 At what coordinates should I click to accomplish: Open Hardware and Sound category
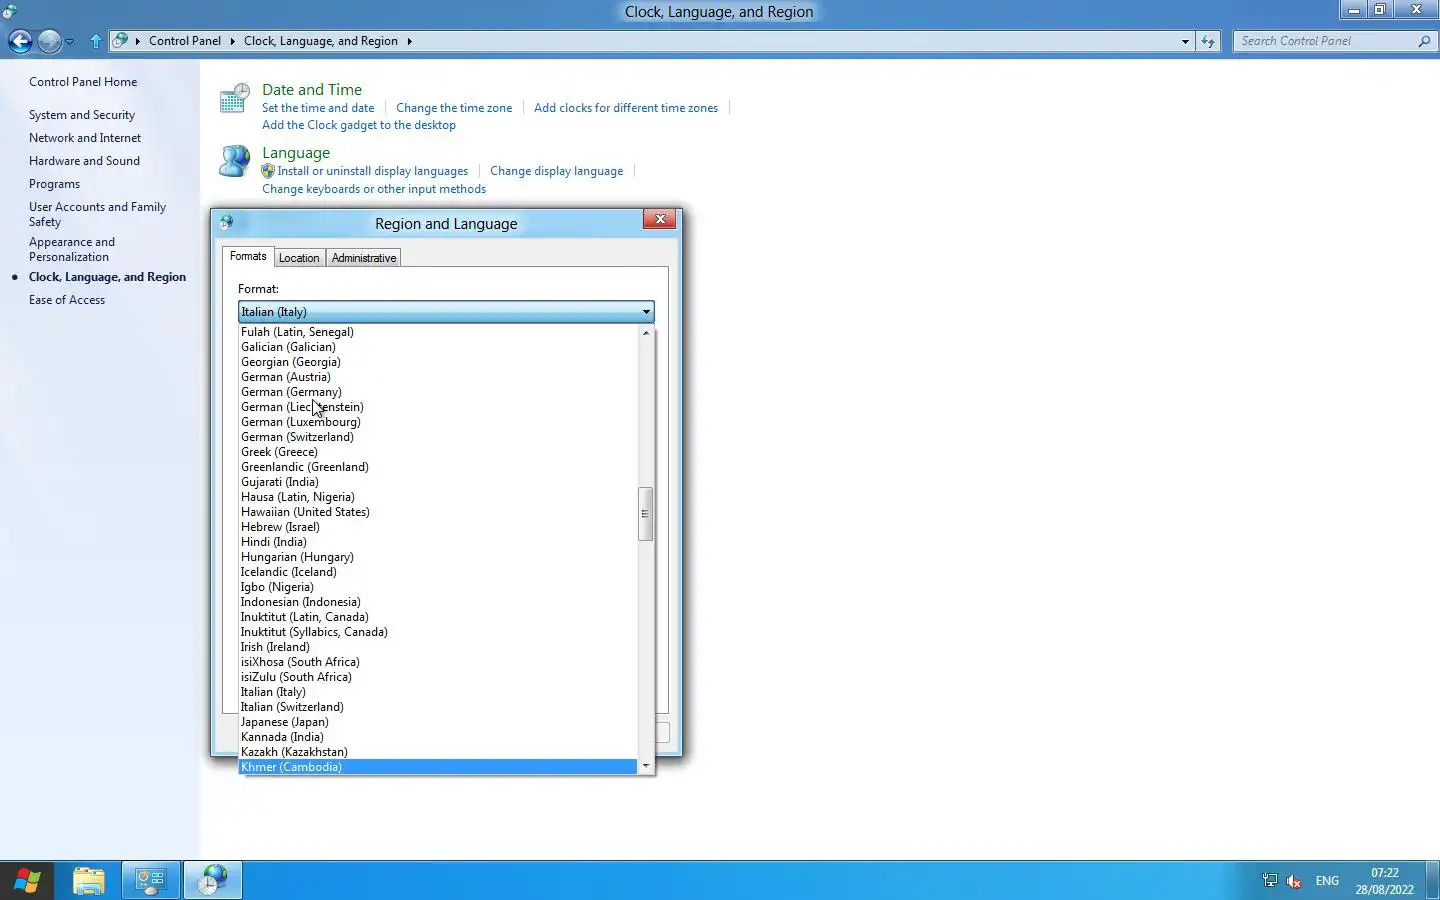84,161
